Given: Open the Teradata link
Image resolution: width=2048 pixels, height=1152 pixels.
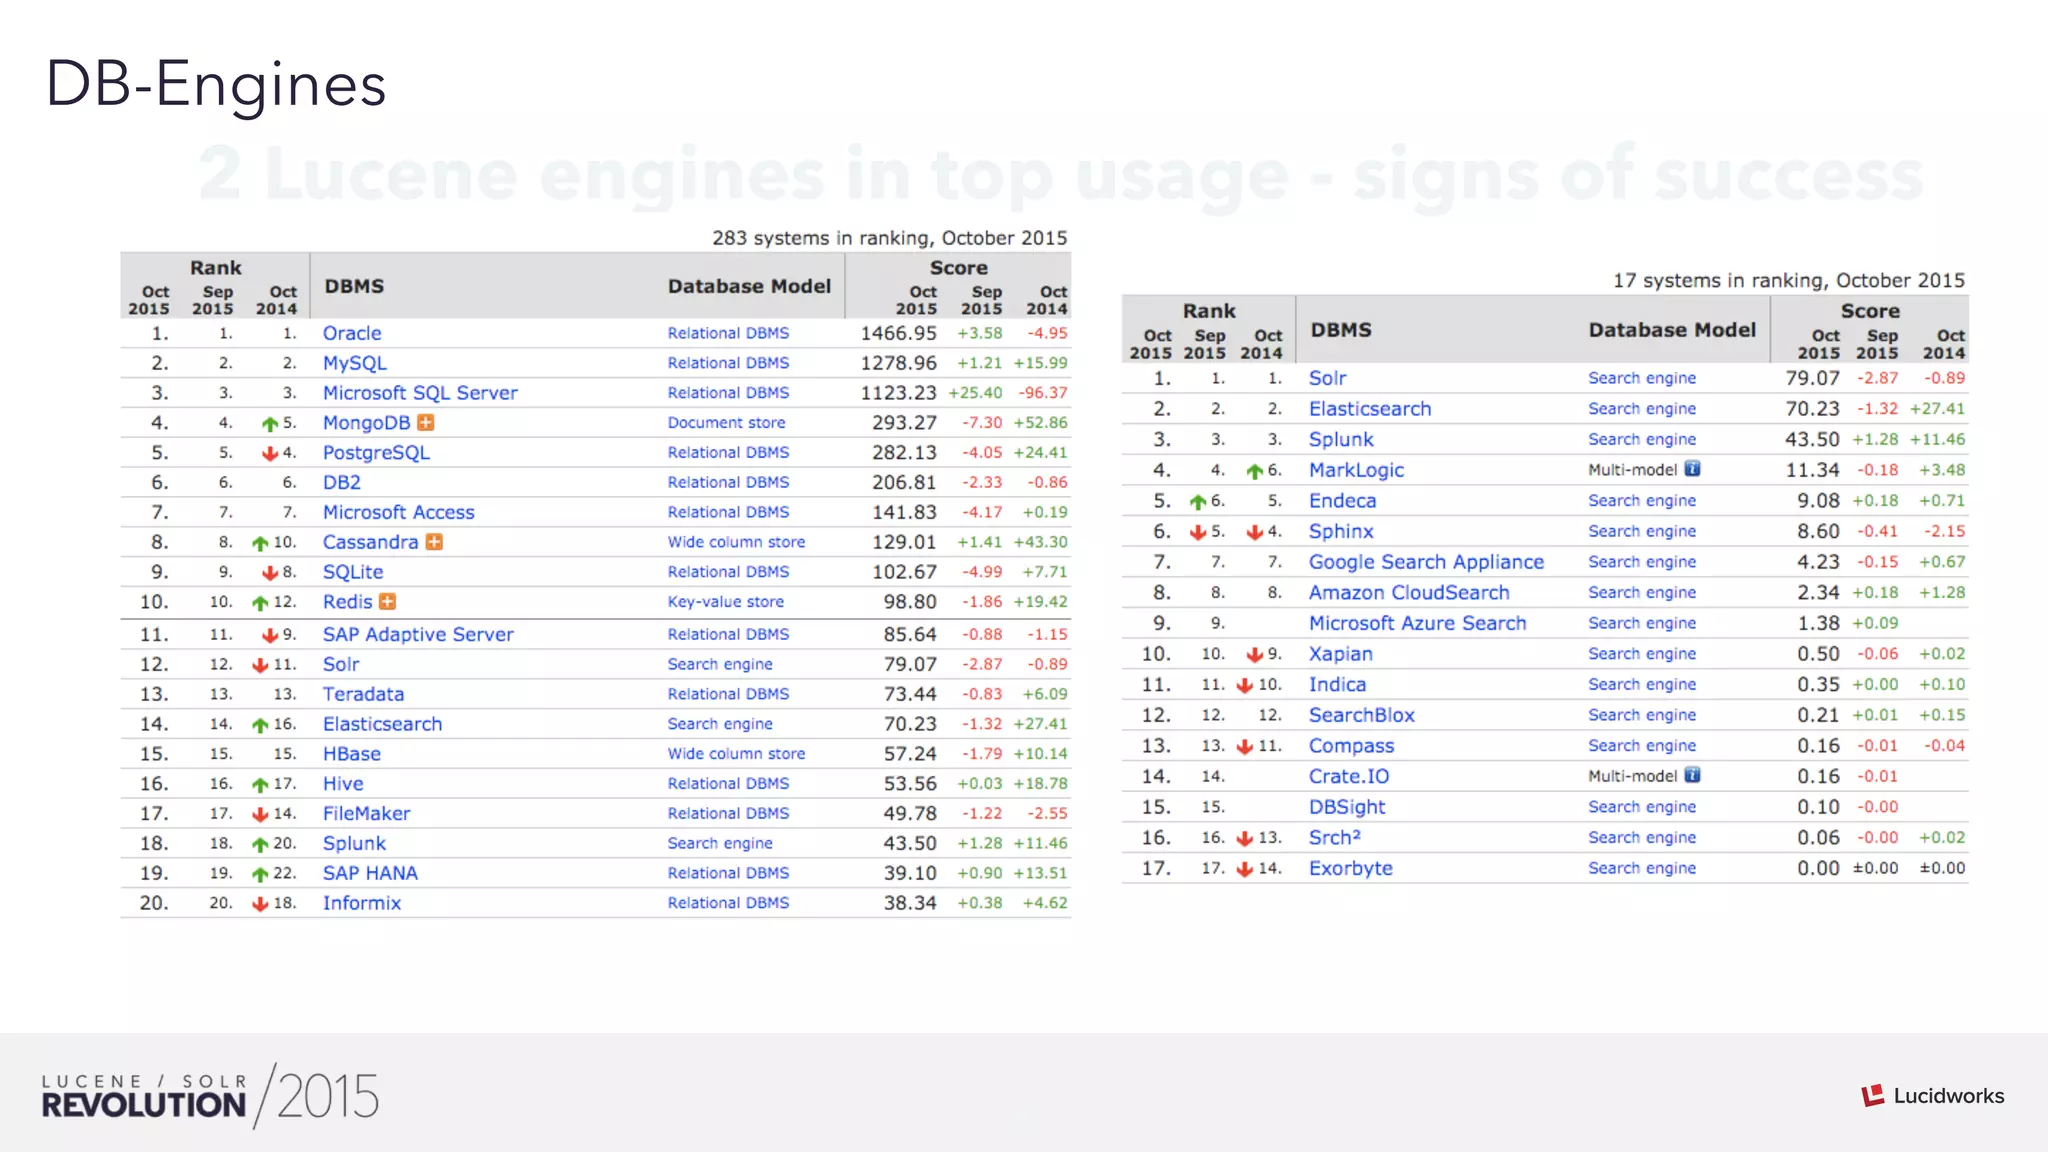Looking at the screenshot, I should (x=363, y=694).
